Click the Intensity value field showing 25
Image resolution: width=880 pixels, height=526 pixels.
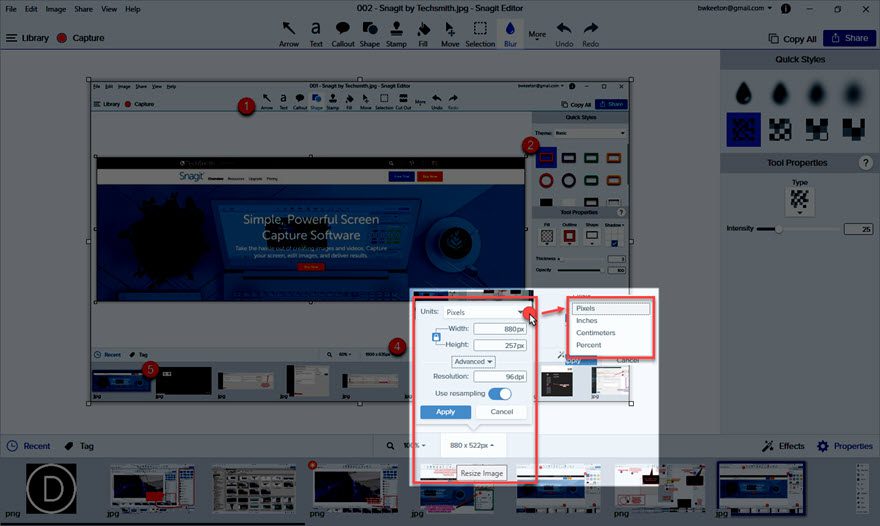(x=858, y=229)
